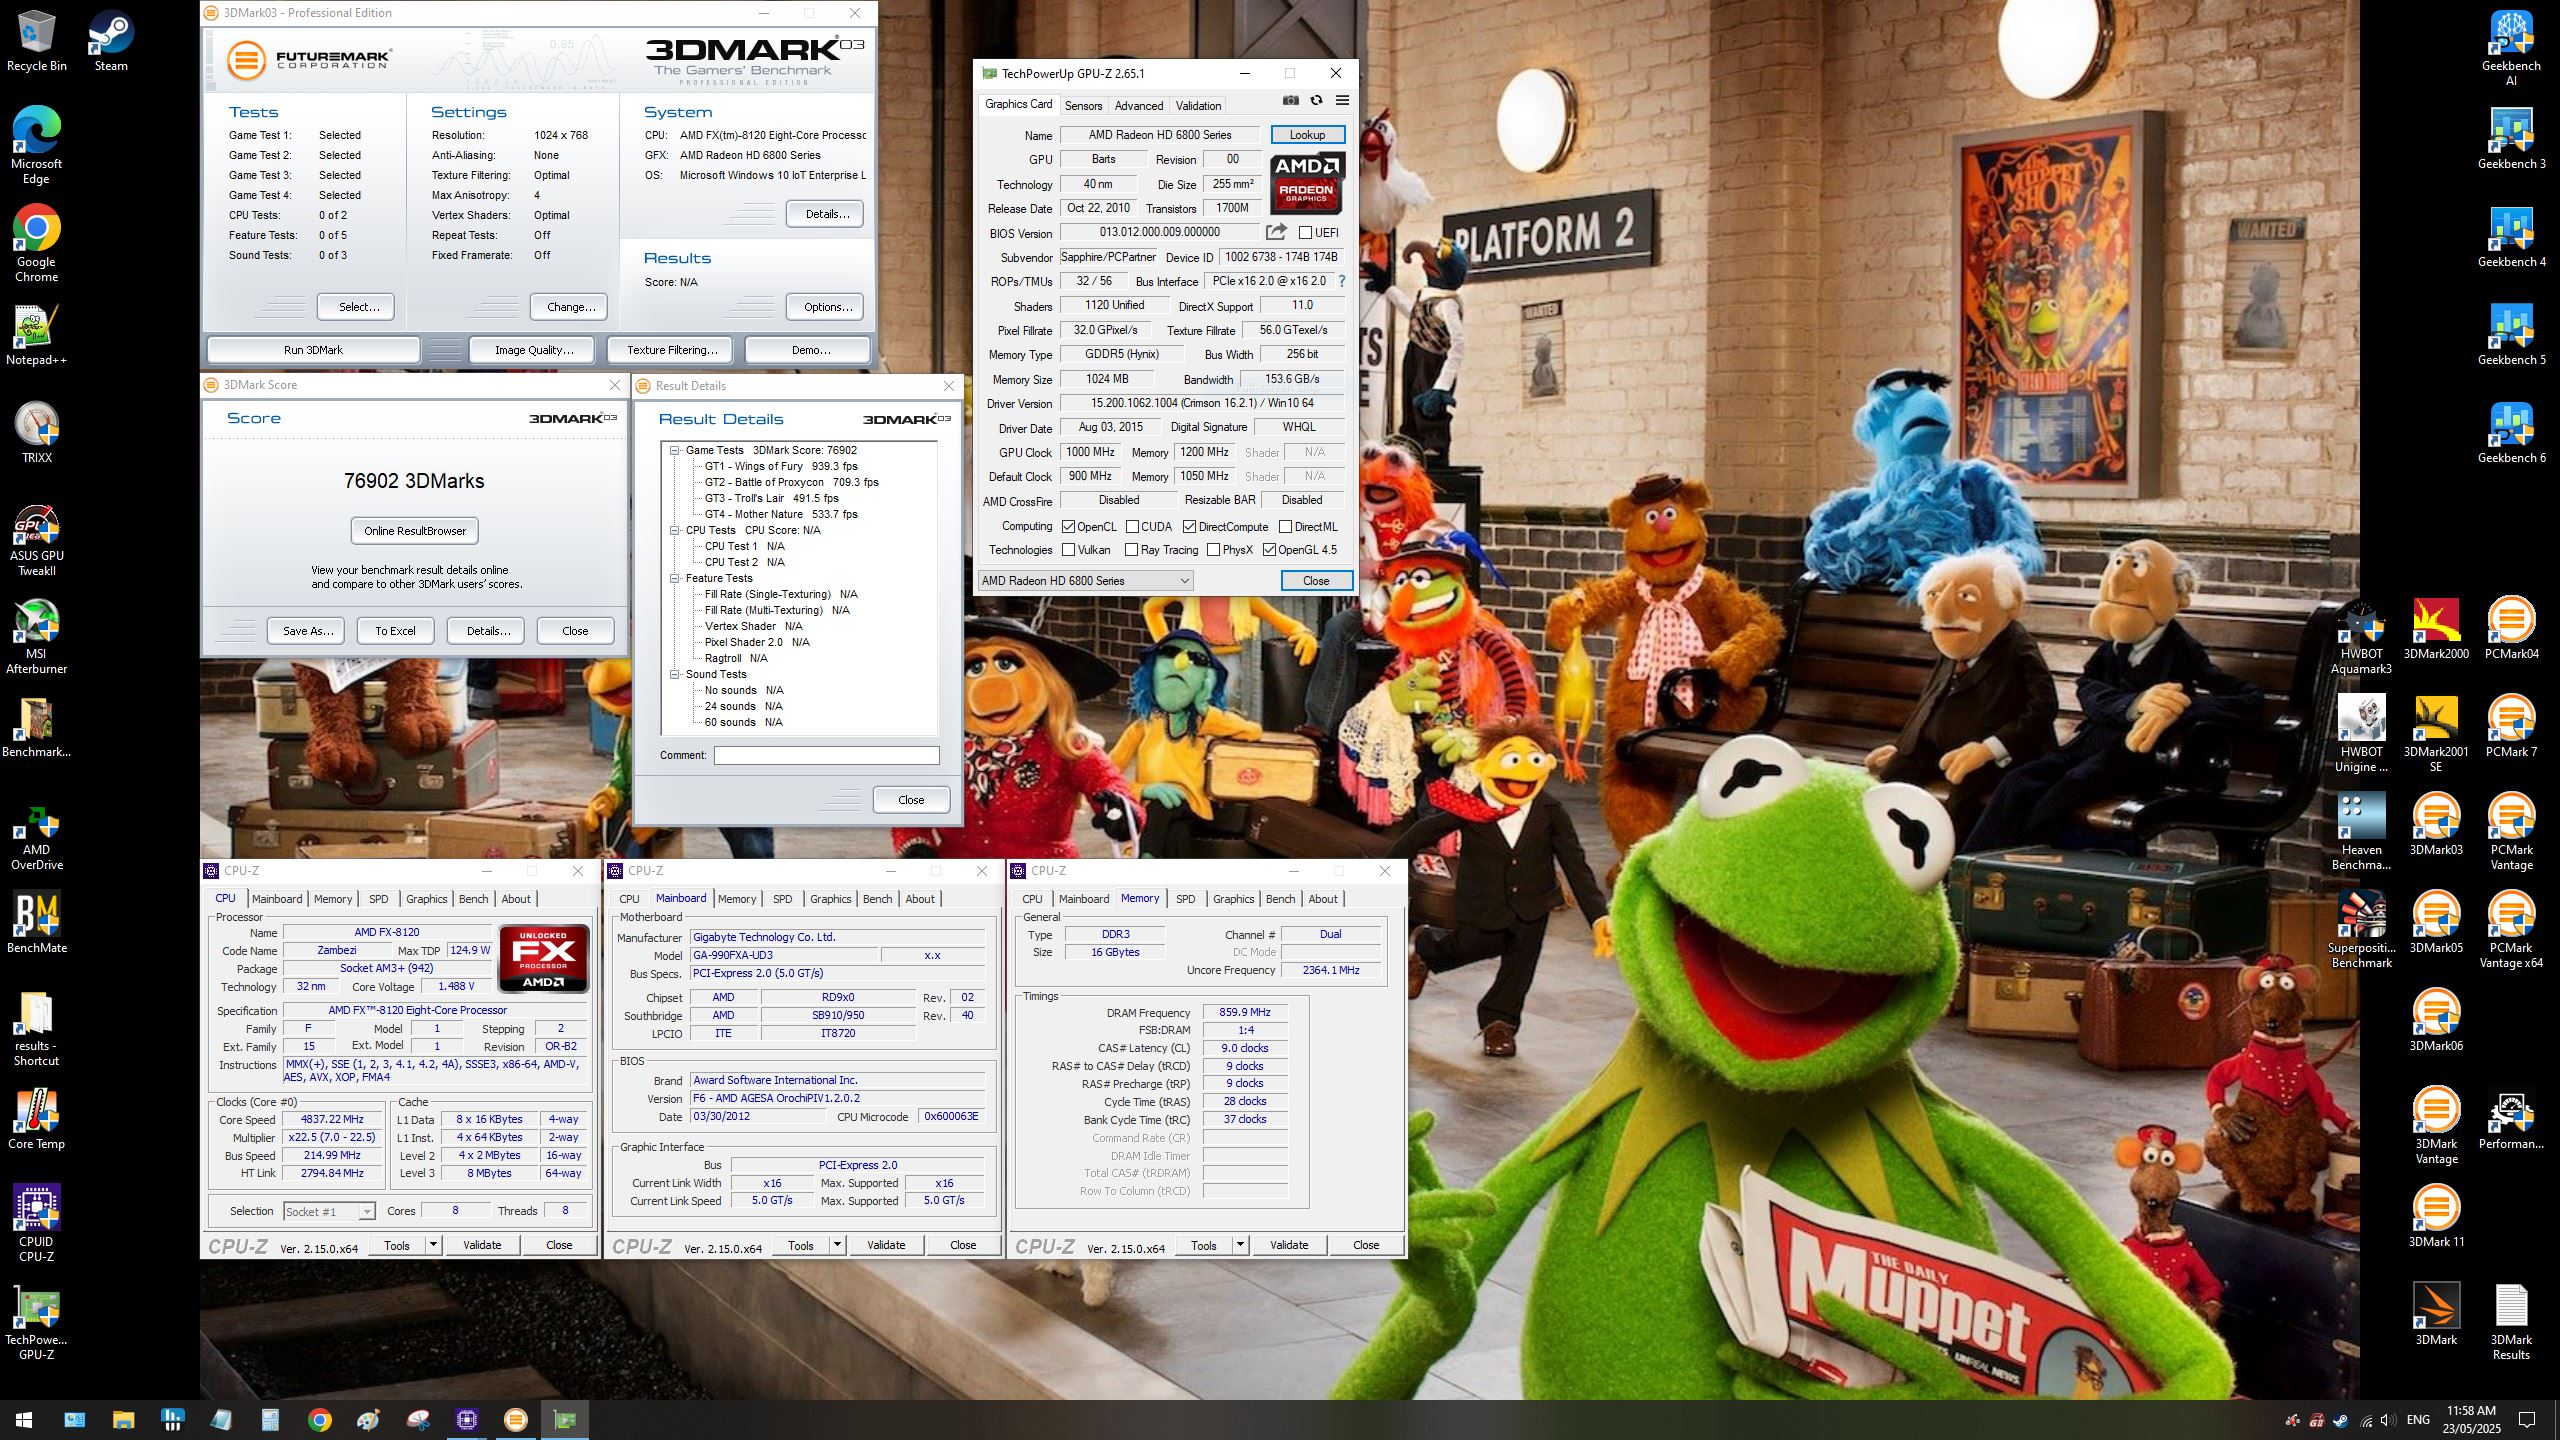Open Tools dropdown arrow in CPU-Z Mainboard window
The width and height of the screenshot is (2560, 1440).
837,1245
